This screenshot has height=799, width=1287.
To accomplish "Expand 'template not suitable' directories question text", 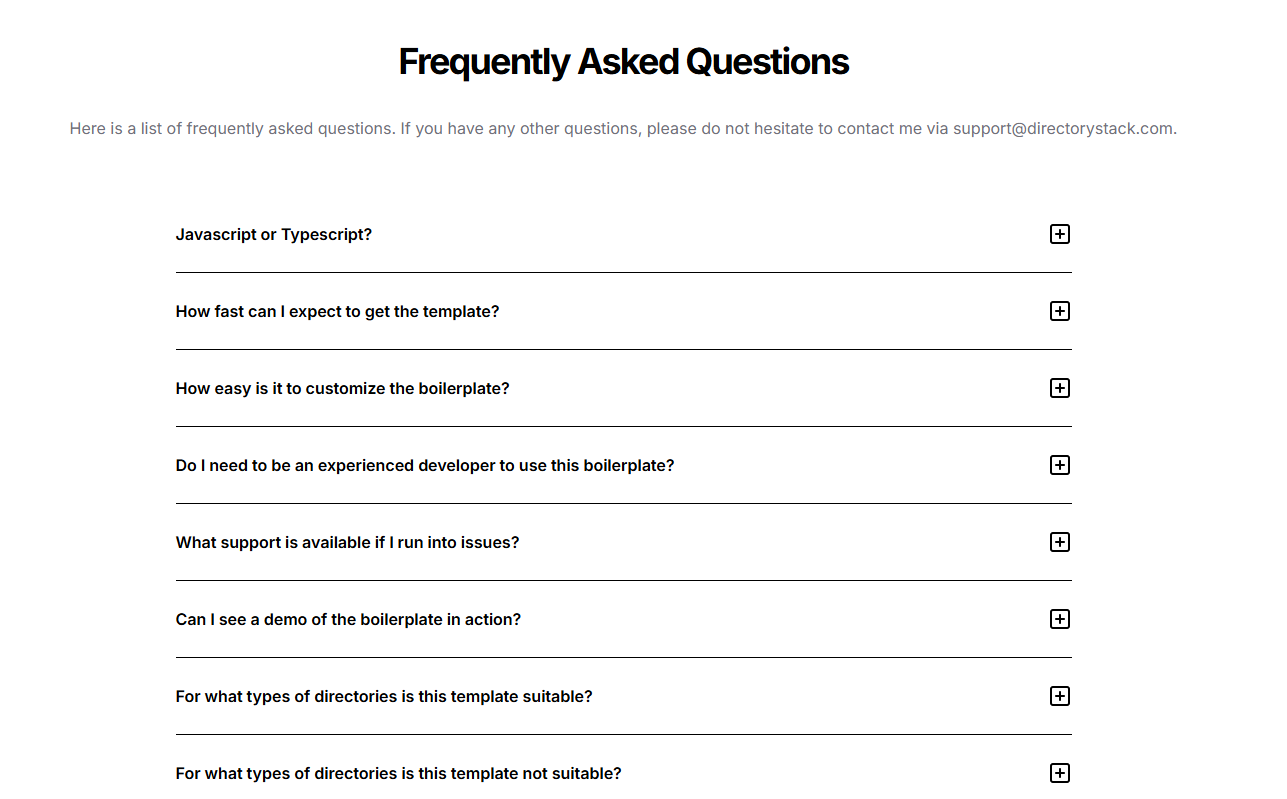I will point(398,774).
